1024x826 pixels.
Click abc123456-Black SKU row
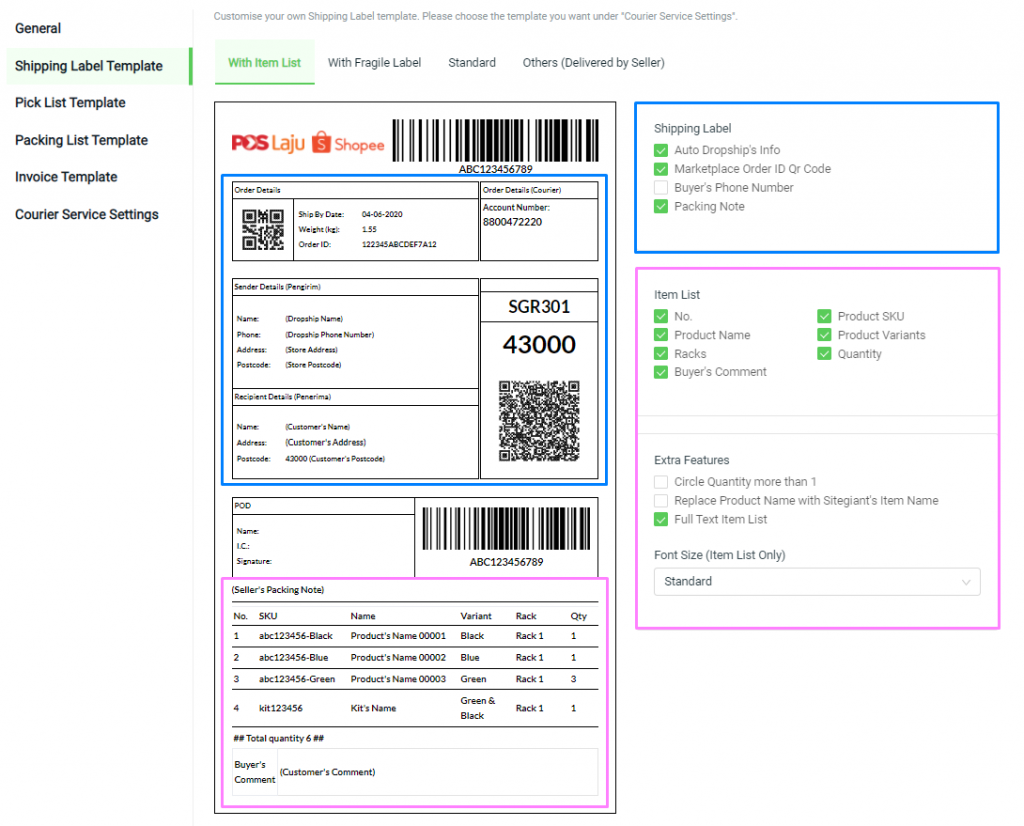tap(296, 636)
